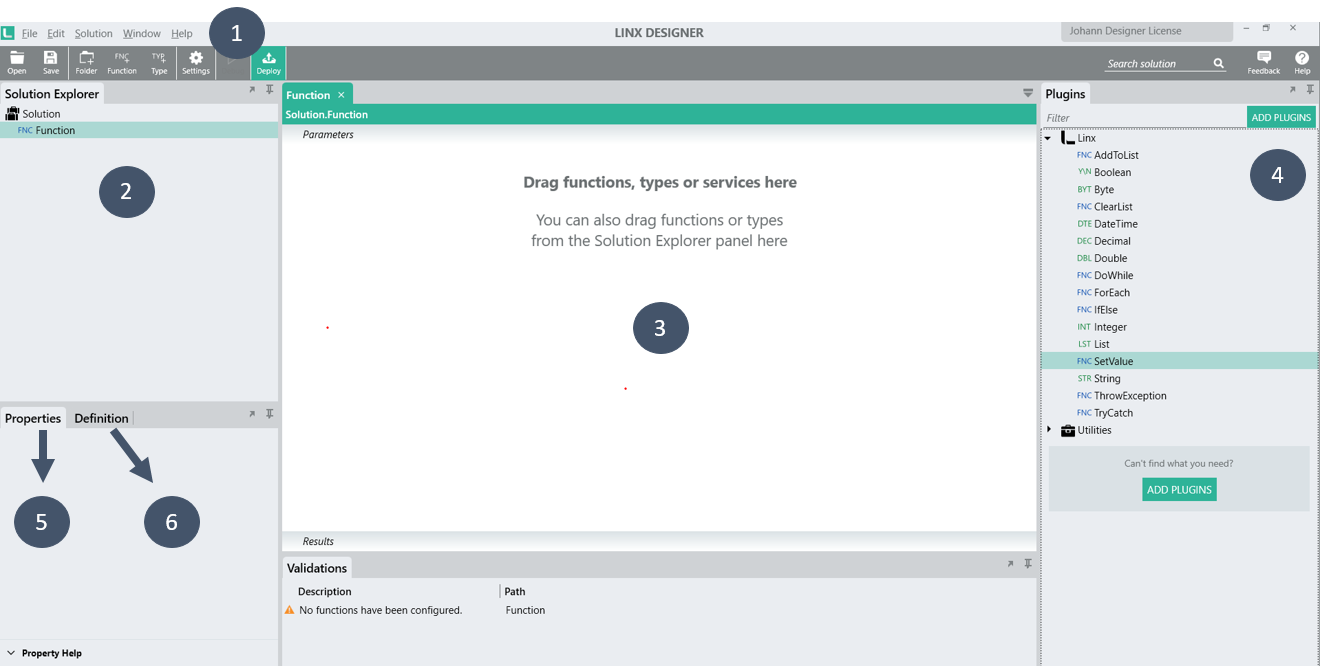Pin the Validations panel

[x=1028, y=564]
